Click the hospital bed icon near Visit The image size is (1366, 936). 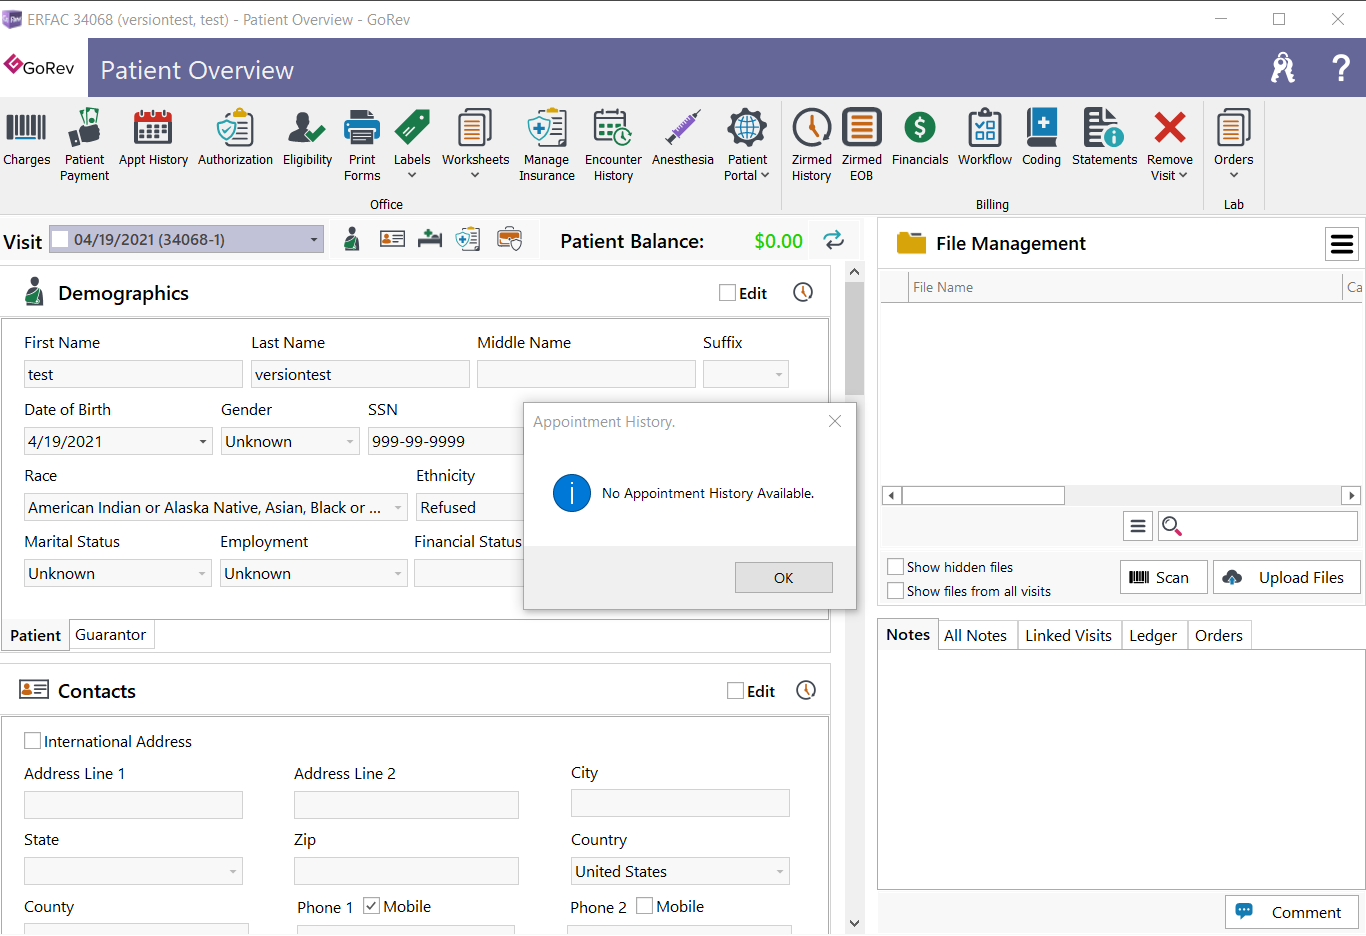(x=430, y=239)
